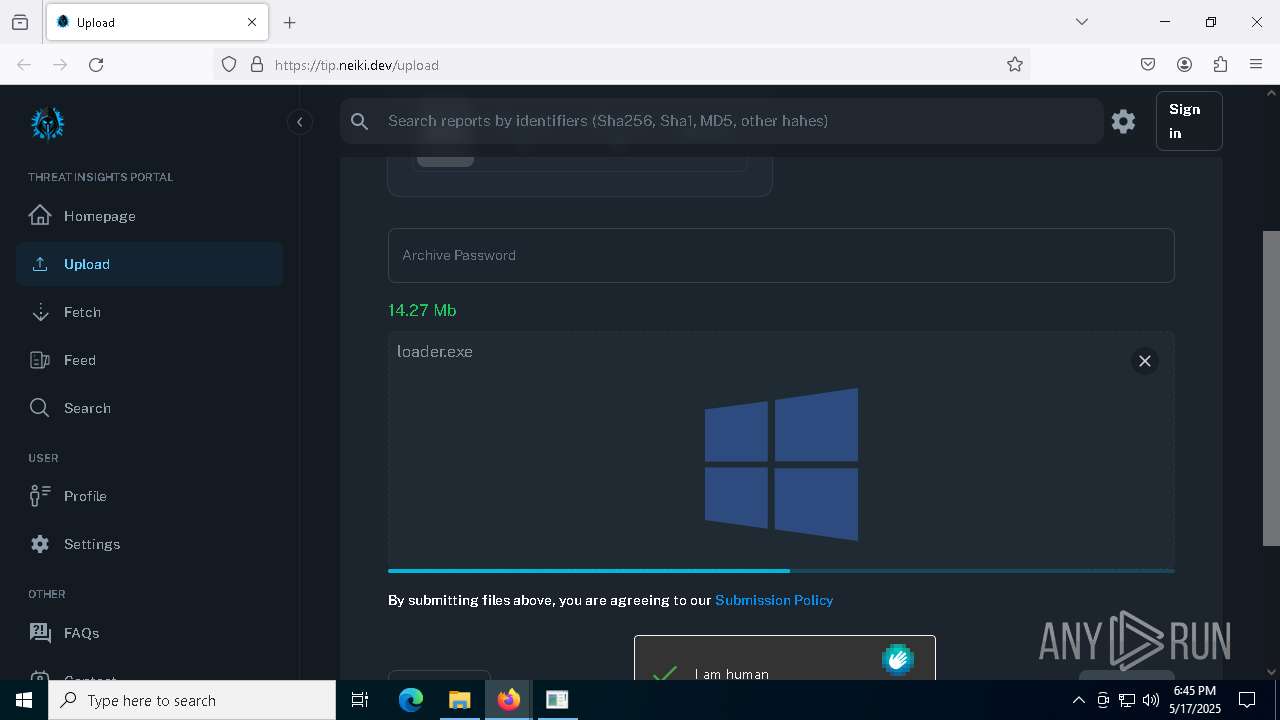Click the hCaptcha hand logo
This screenshot has height=720, width=1280.
tap(898, 660)
